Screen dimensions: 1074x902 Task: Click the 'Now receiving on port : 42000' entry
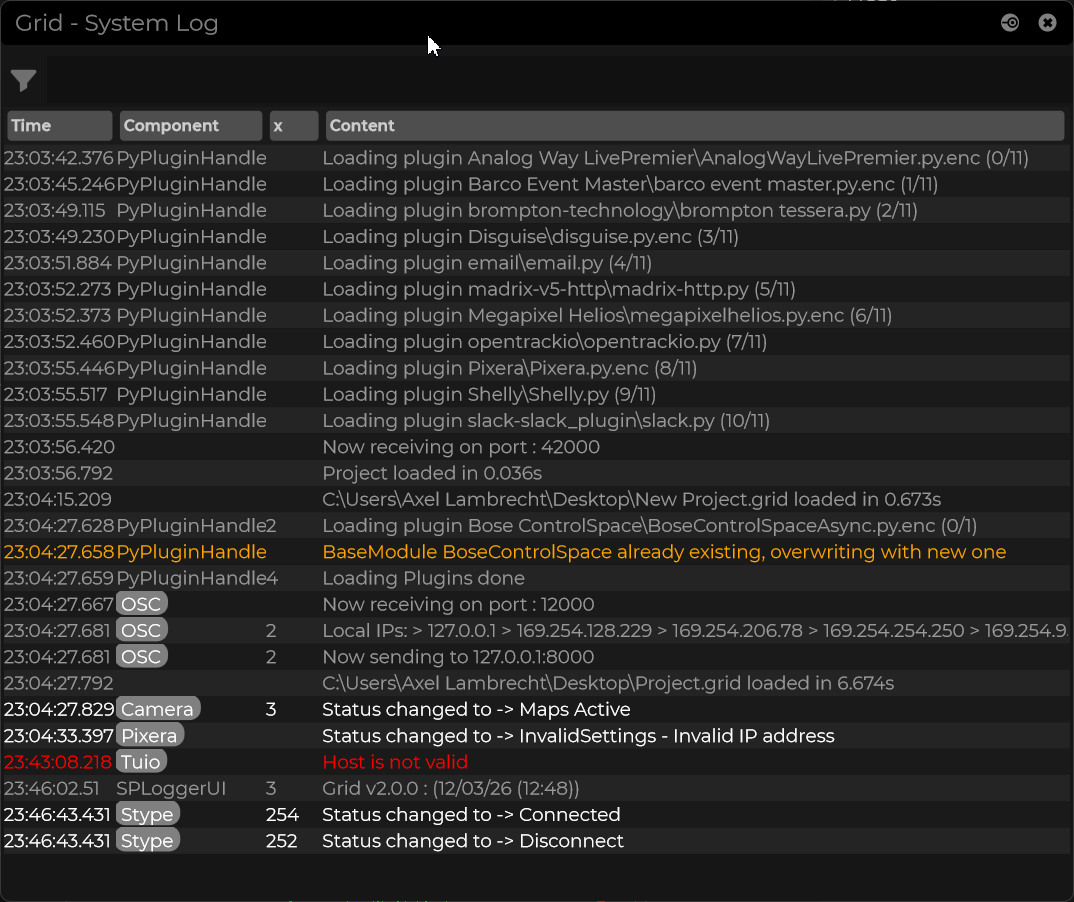point(460,447)
